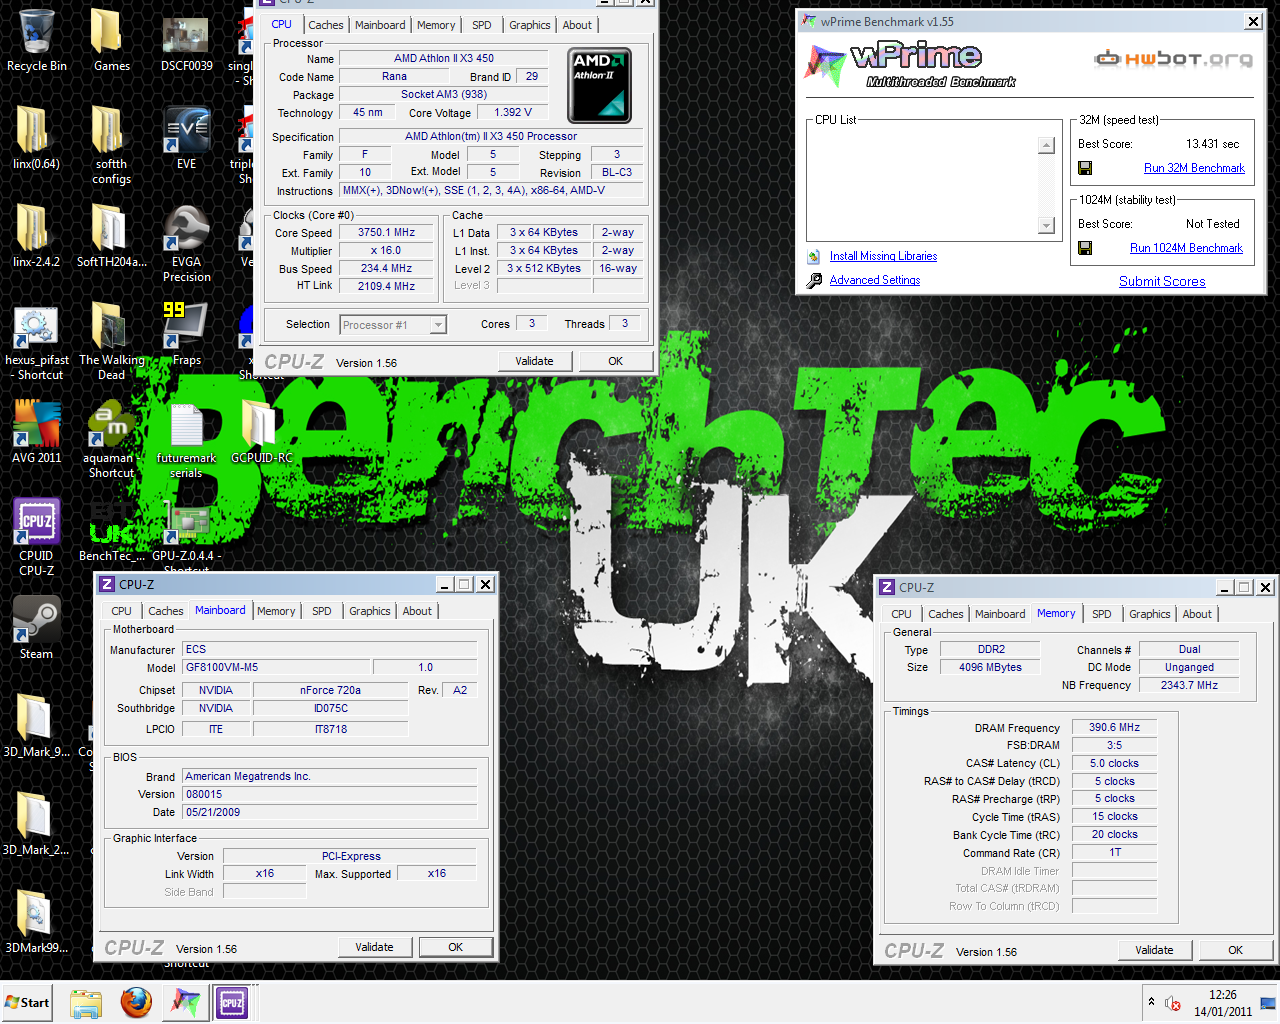This screenshot has height=1024, width=1280.
Task: Click the GF8100VM-M5 model field
Action: [277, 667]
